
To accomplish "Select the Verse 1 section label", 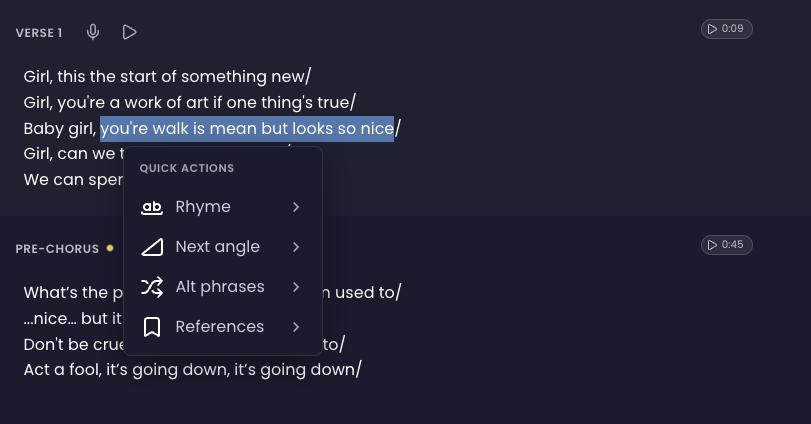I will (39, 33).
